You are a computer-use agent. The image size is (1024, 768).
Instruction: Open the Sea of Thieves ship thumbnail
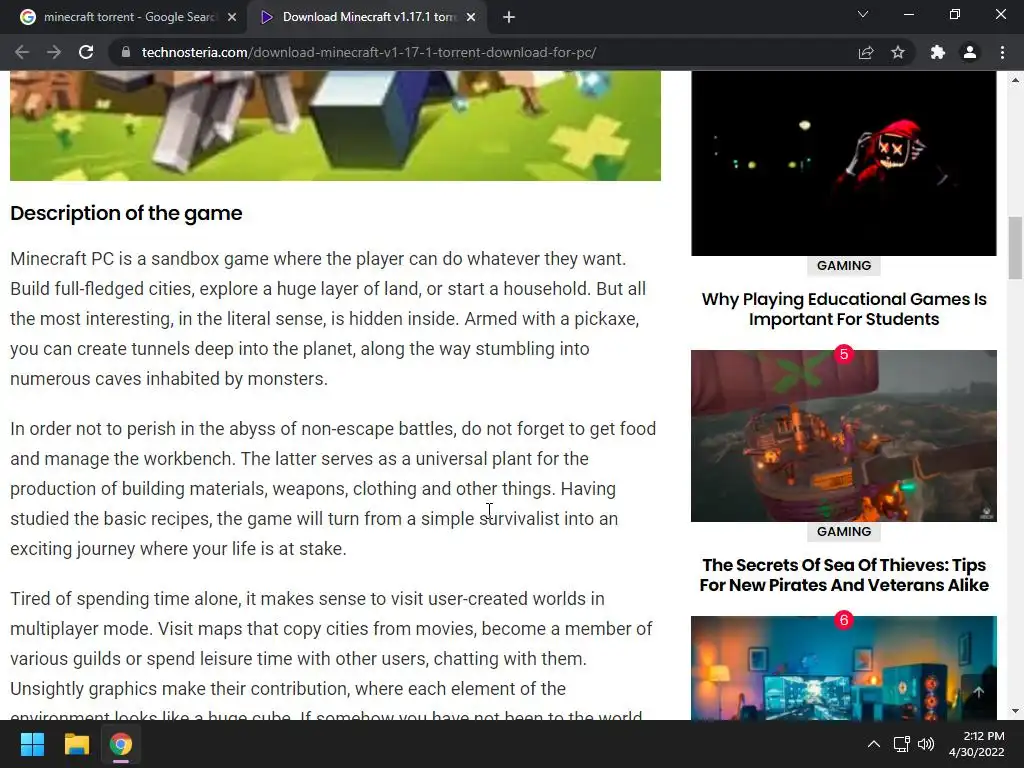pyautogui.click(x=844, y=436)
